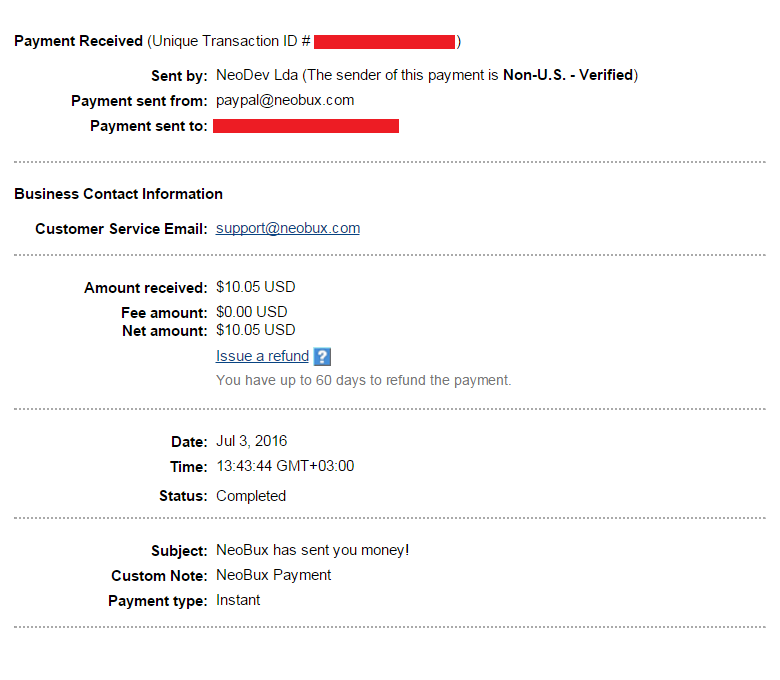The image size is (780, 680).
Task: Click the blue question mark help icon
Action: point(322,356)
